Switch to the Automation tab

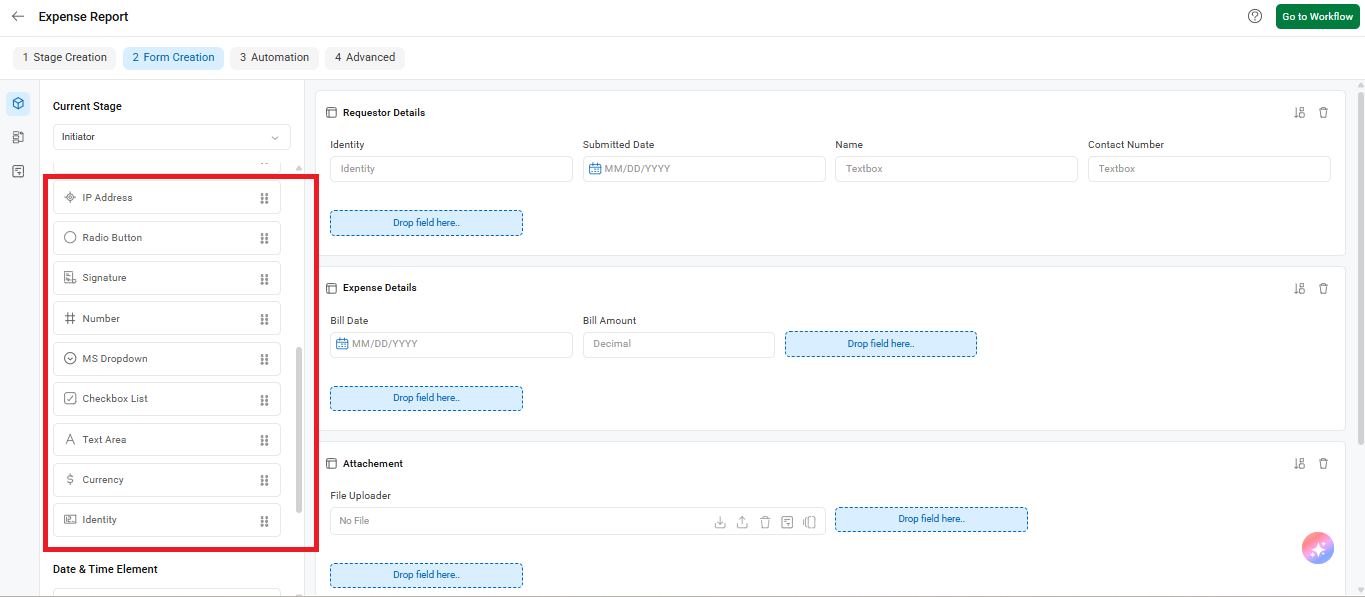click(274, 58)
